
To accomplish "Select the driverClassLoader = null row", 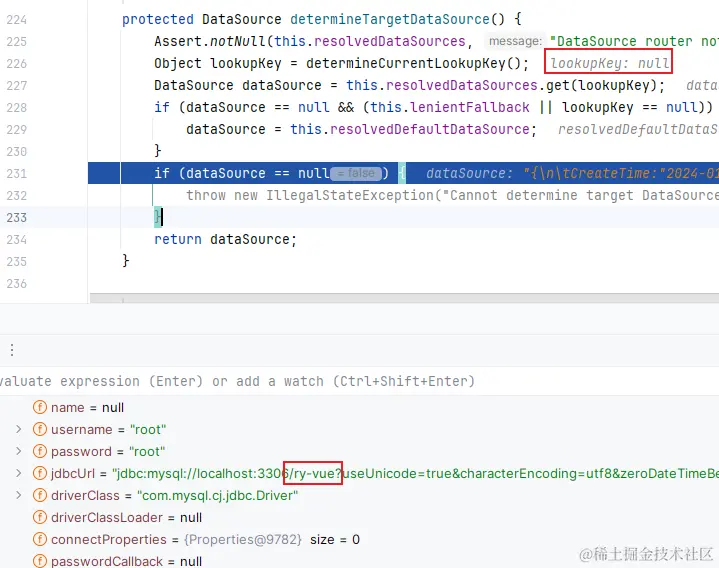I will pyautogui.click(x=360, y=517).
